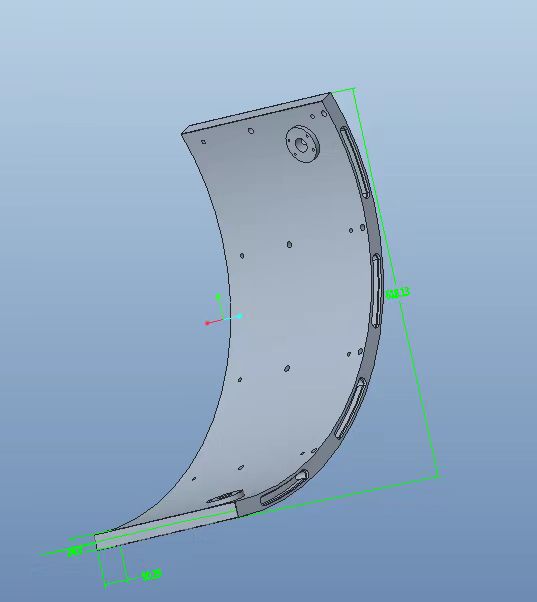537x602 pixels.
Task: Select the third slot on curved outer edge
Action: click(x=350, y=408)
